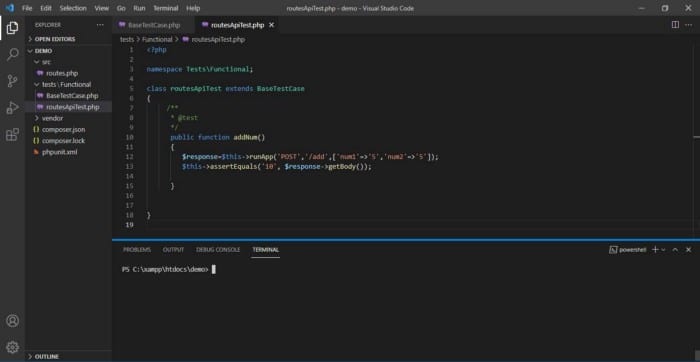Click the namespace Tests\Functional line
This screenshot has width=700, height=362.
coord(200,69)
